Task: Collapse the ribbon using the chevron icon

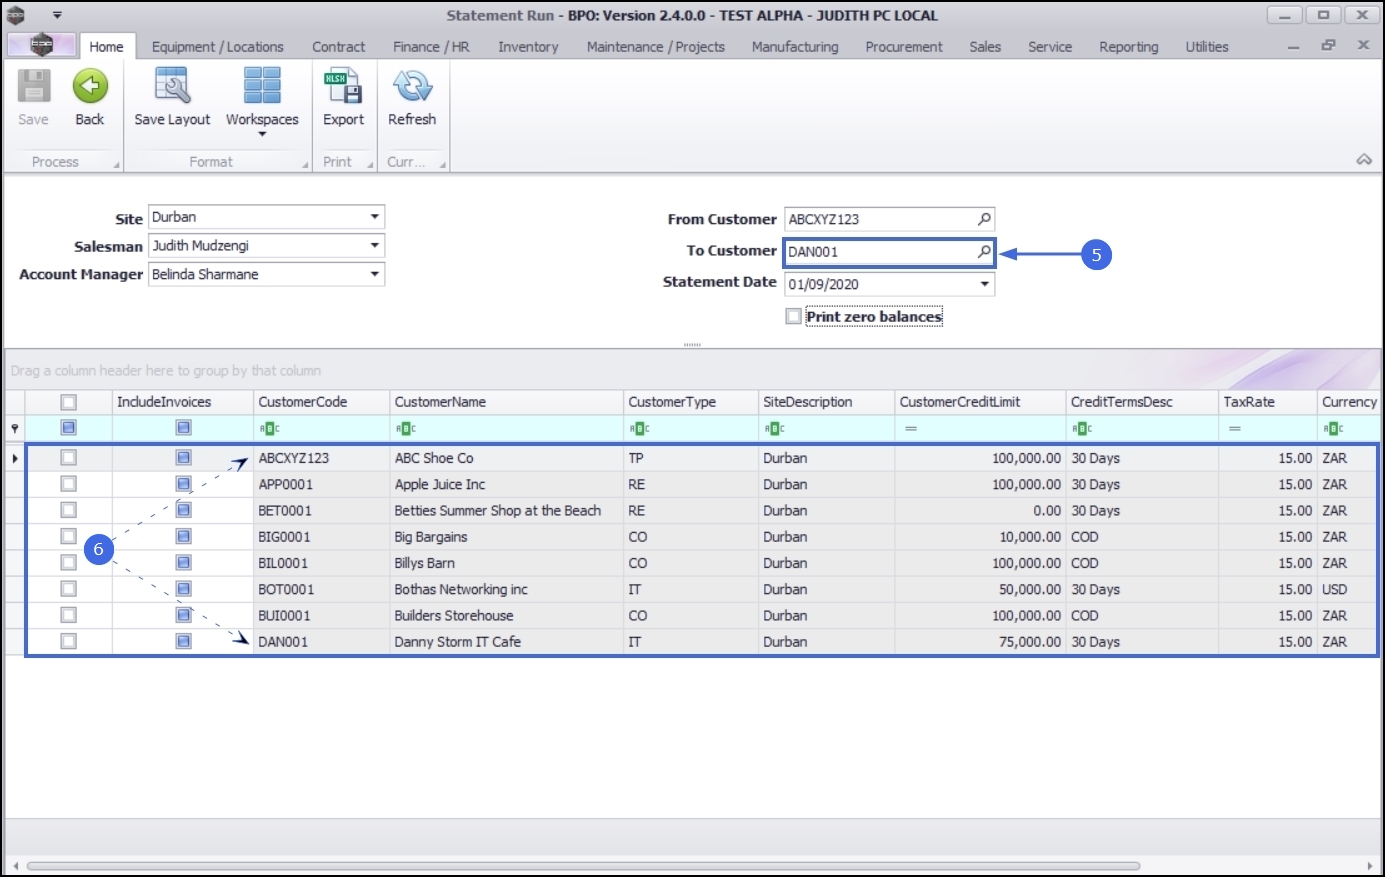Action: [x=1363, y=160]
